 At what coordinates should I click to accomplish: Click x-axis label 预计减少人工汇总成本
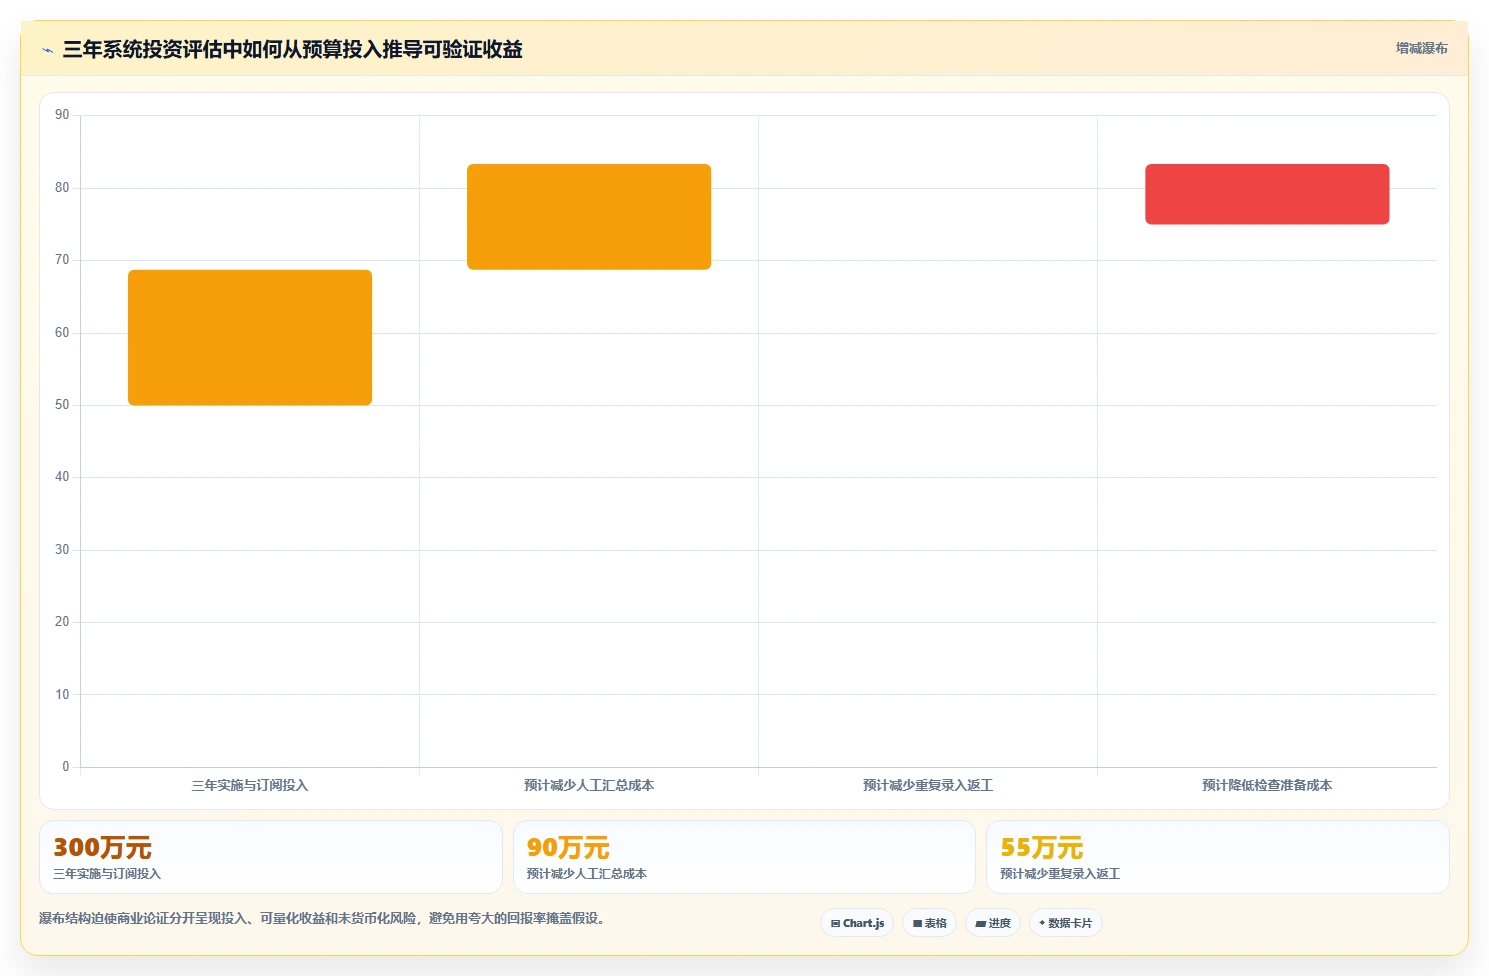click(x=589, y=785)
